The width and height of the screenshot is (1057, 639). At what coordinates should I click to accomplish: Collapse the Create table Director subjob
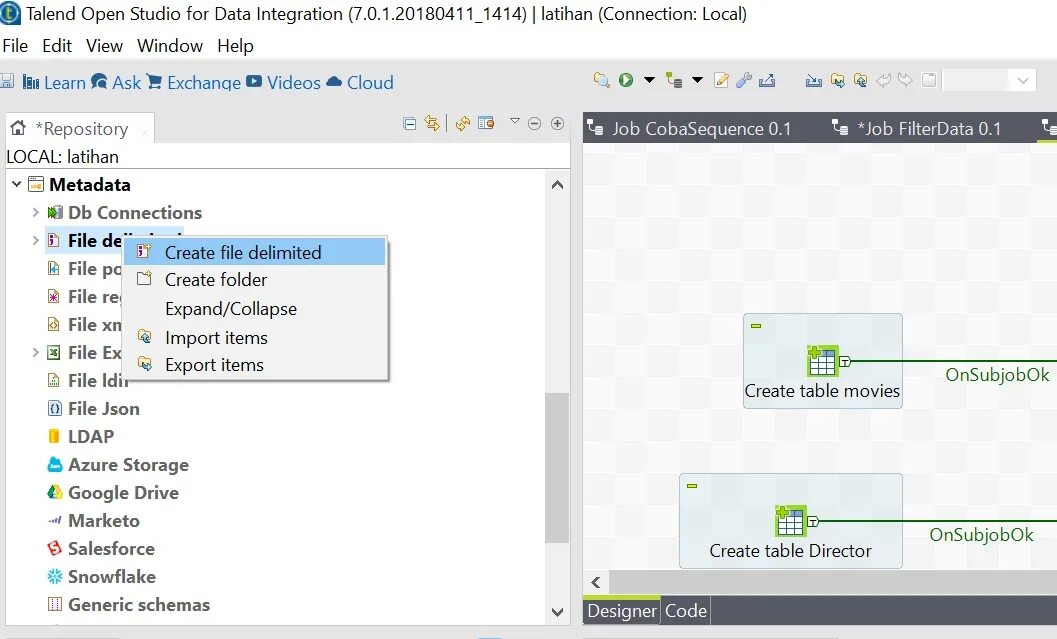[692, 485]
